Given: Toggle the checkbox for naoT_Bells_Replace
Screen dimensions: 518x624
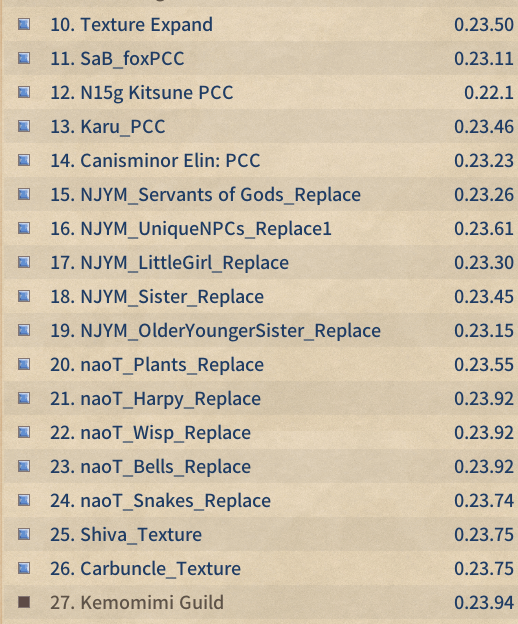Looking at the screenshot, I should click(x=24, y=466).
